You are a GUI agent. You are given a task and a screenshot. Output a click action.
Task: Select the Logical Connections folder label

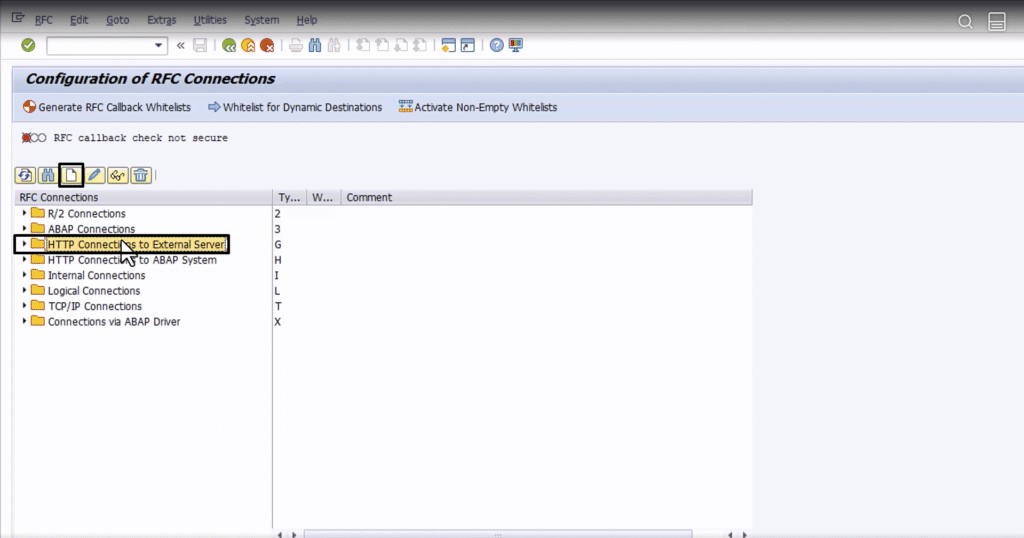[x=94, y=291]
